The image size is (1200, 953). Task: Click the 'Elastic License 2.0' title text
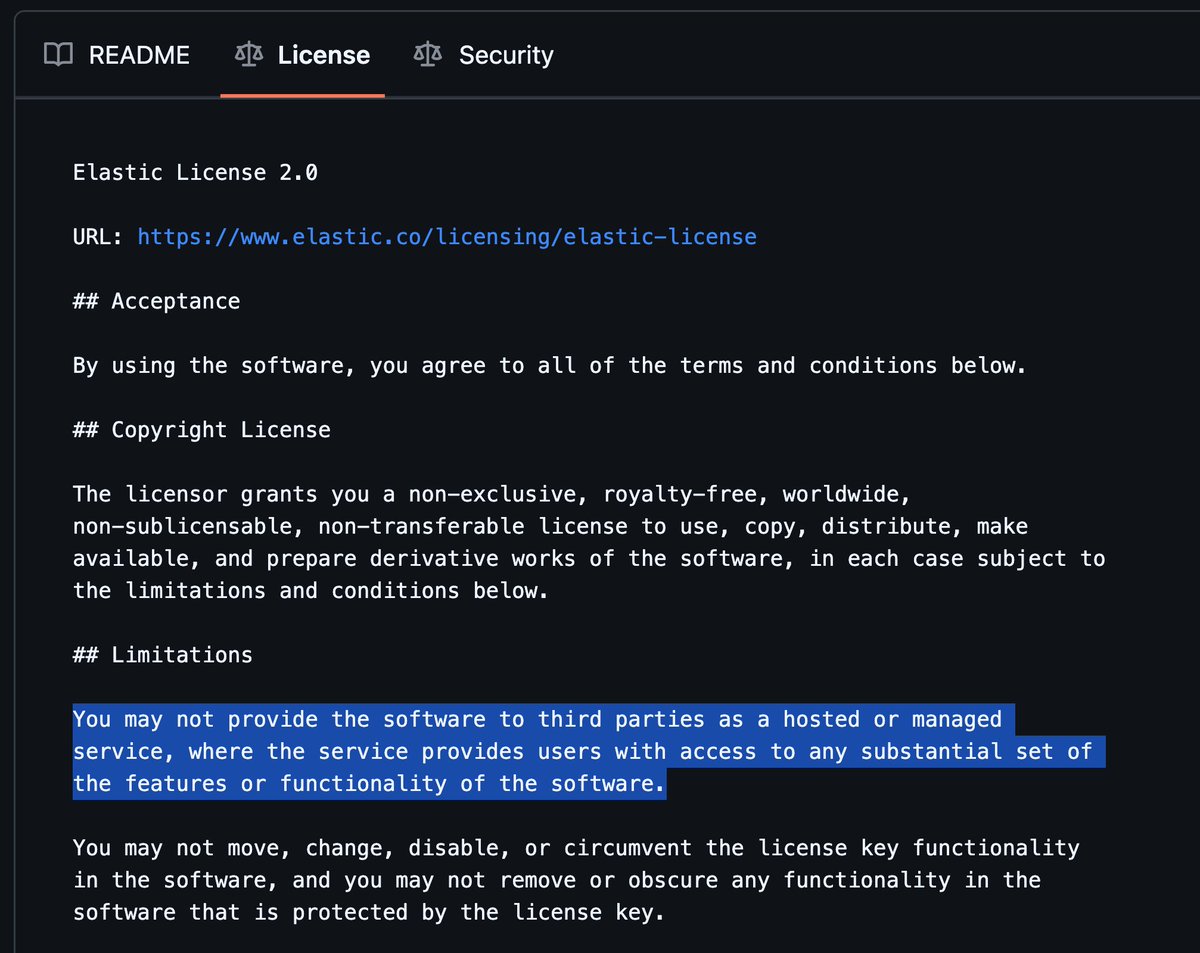coord(195,172)
